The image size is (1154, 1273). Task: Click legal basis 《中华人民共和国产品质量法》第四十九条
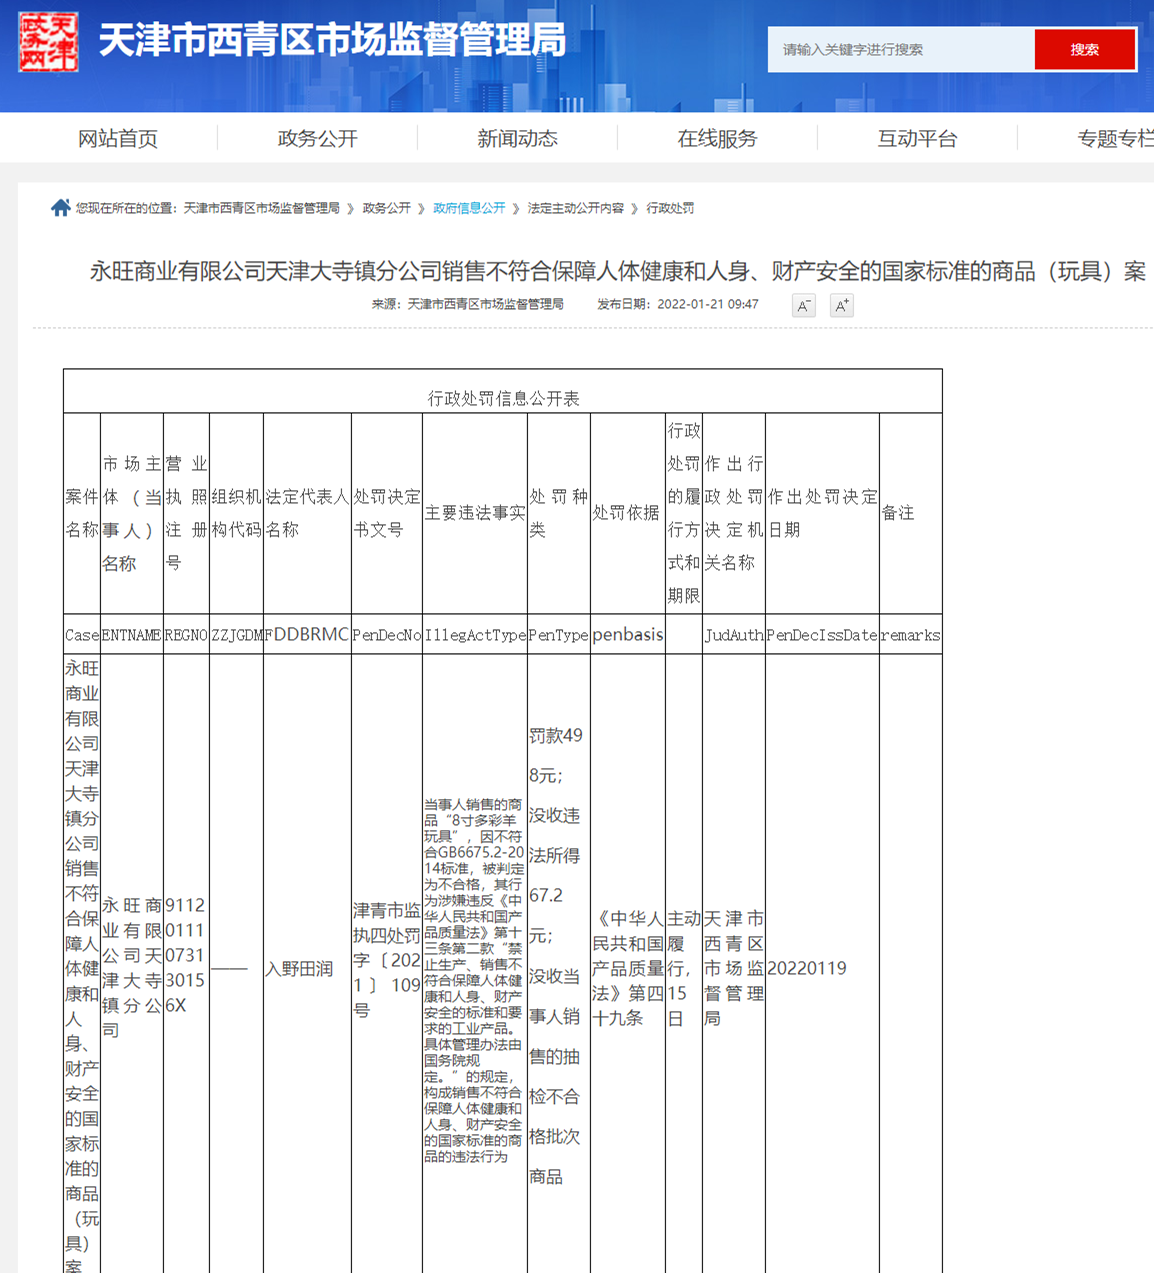[x=627, y=968]
